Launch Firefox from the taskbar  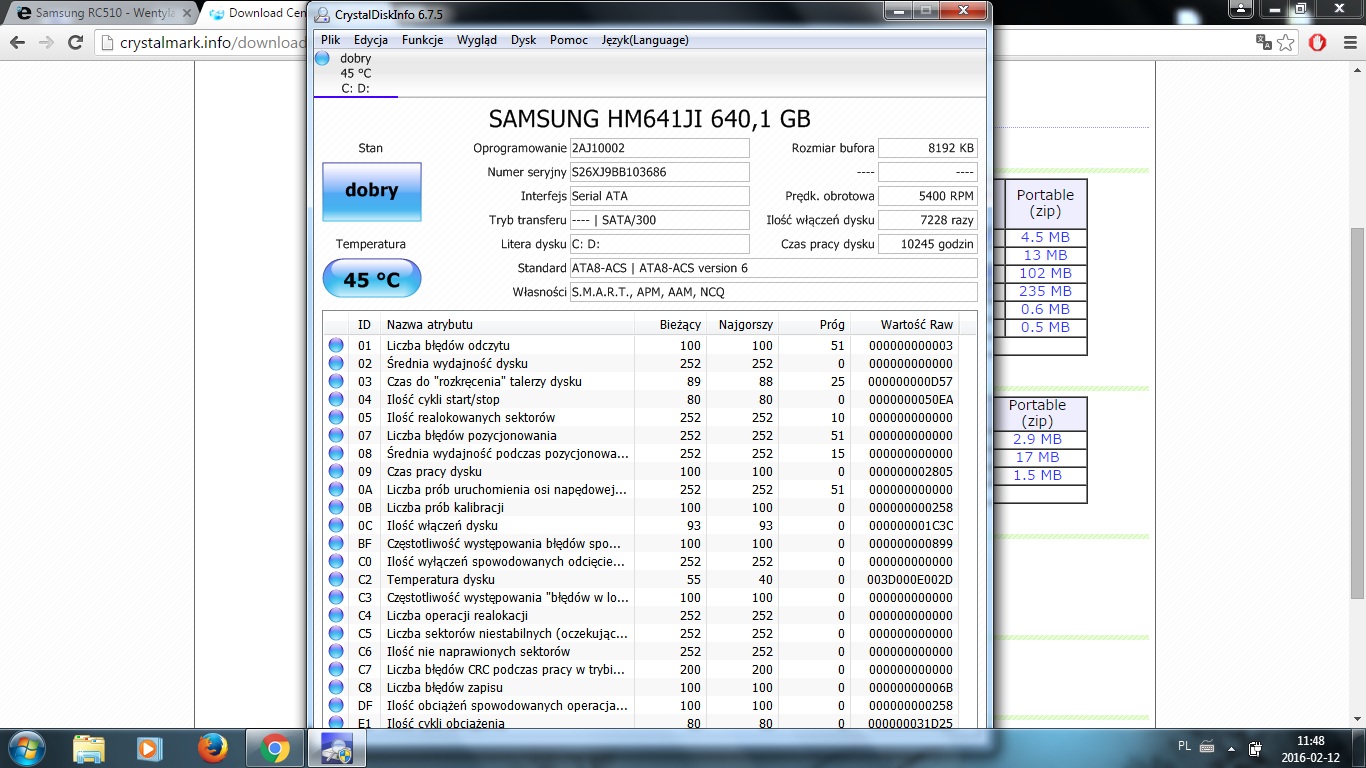point(212,747)
